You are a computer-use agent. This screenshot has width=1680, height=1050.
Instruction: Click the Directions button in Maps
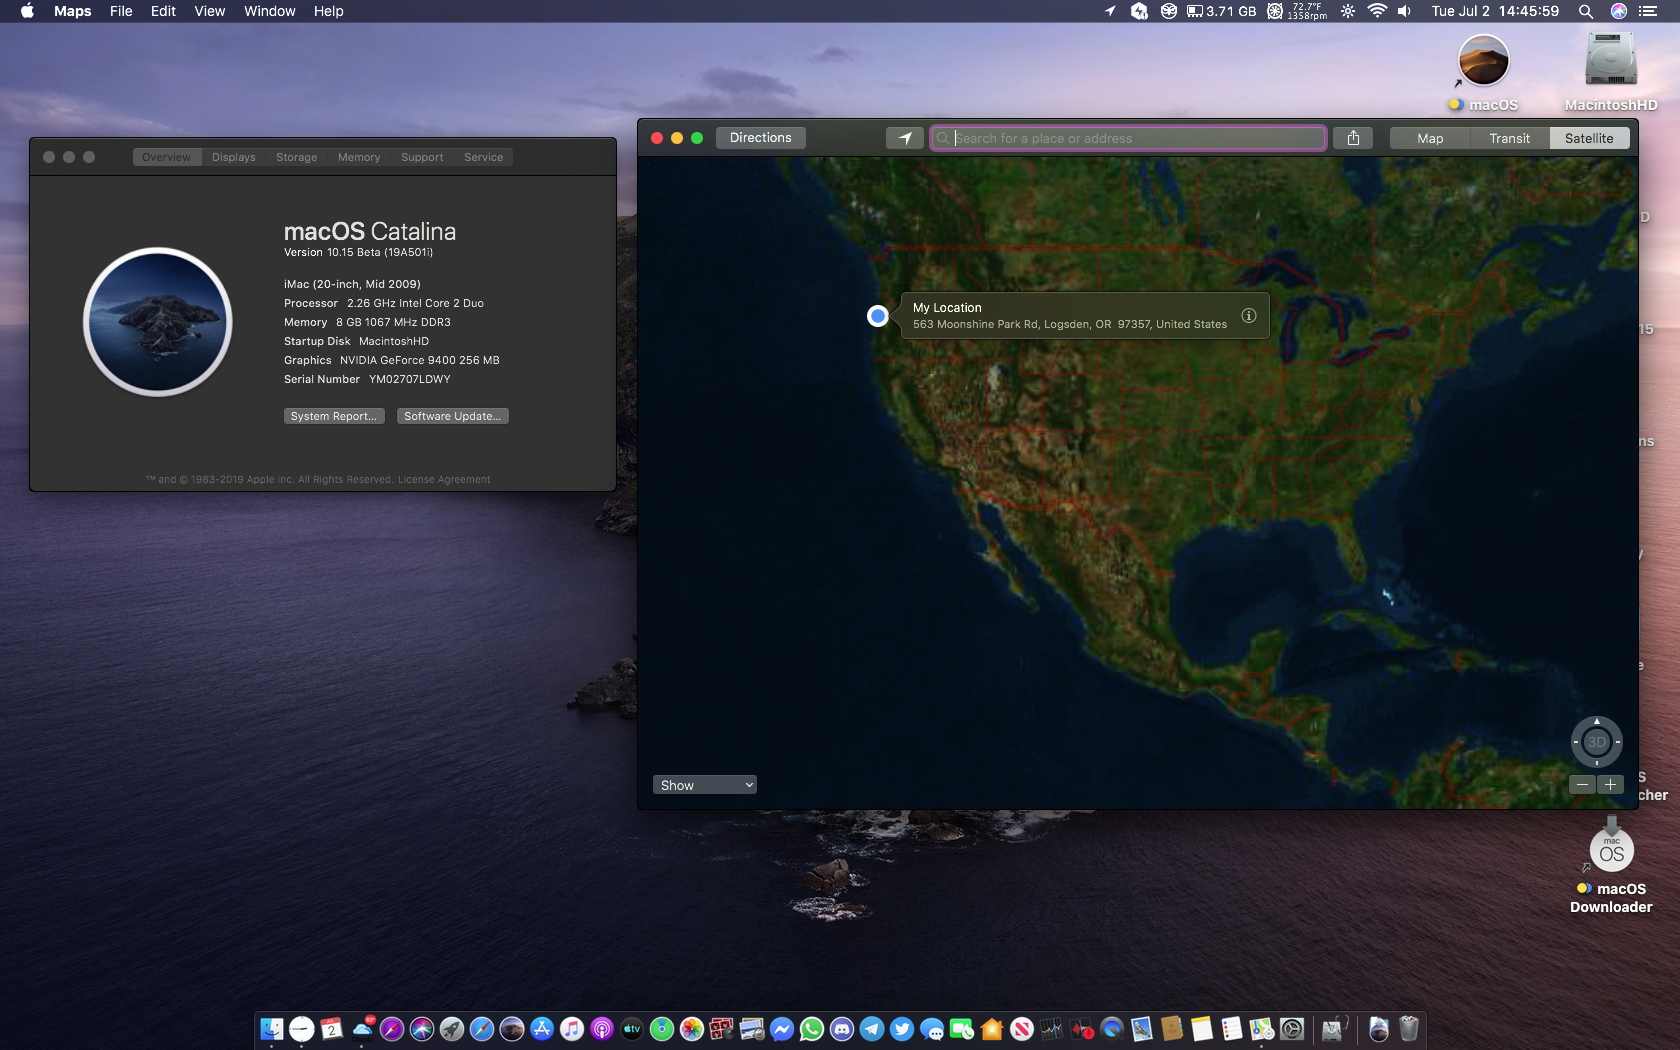tap(760, 138)
